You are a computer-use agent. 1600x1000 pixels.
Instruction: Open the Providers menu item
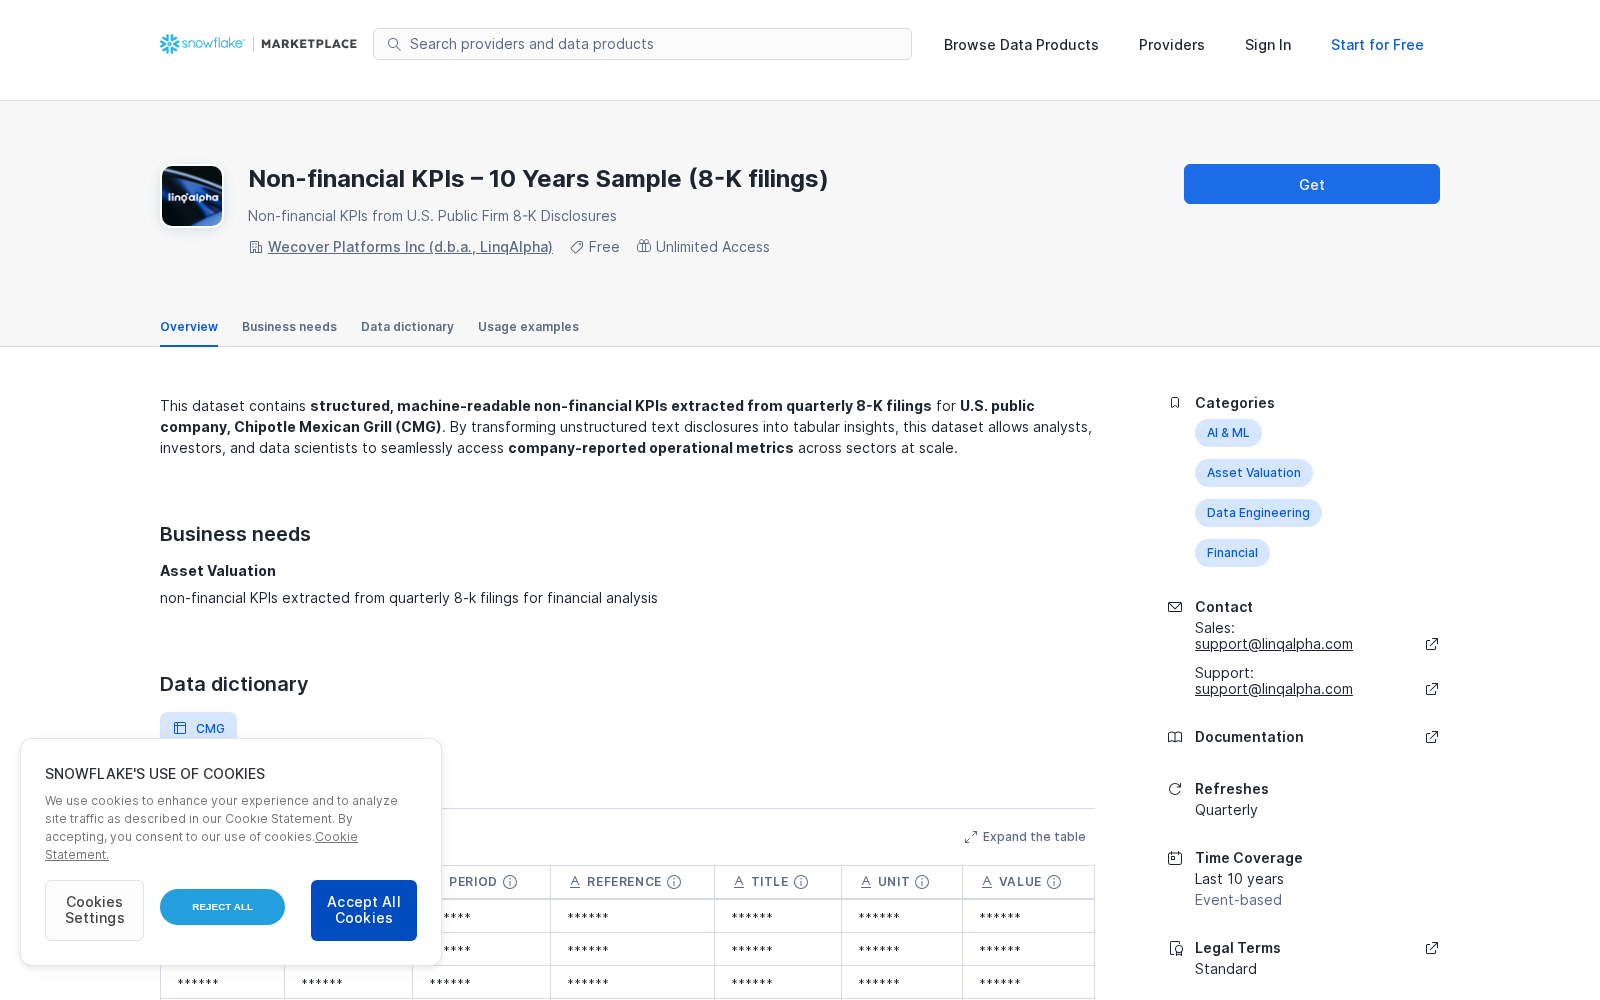(x=1172, y=45)
